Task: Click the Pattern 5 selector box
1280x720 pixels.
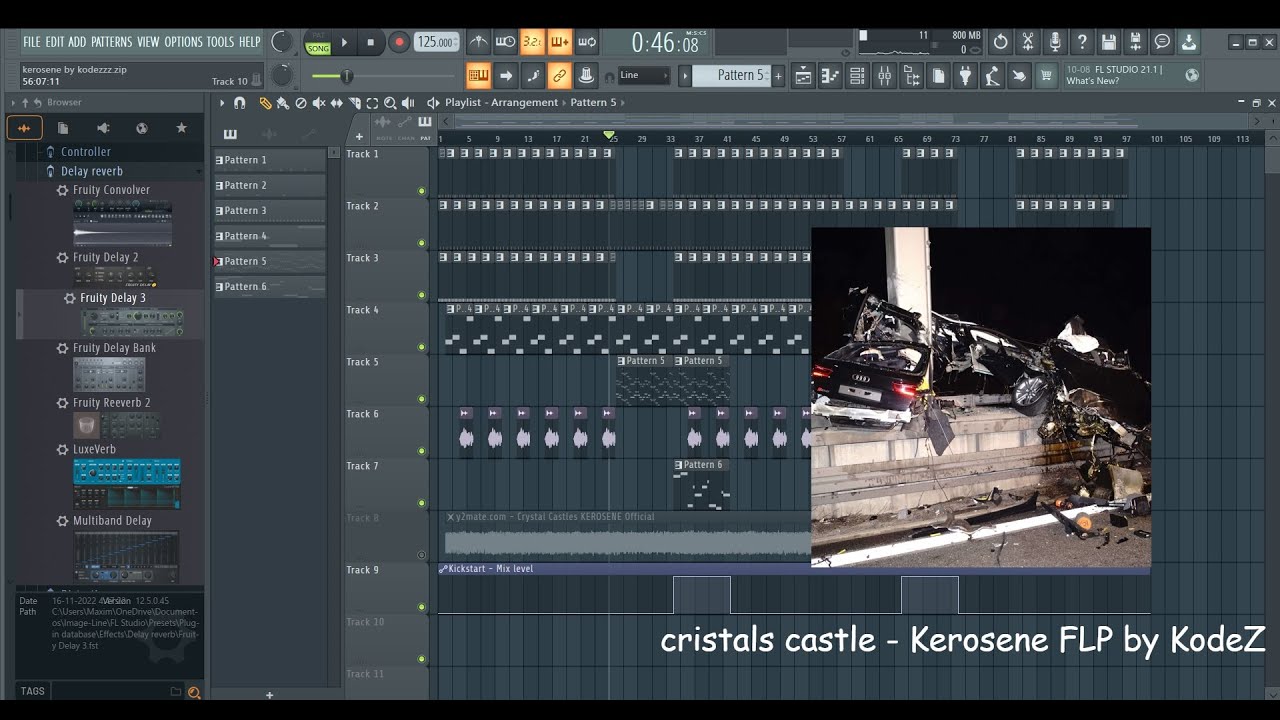Action: click(731, 75)
